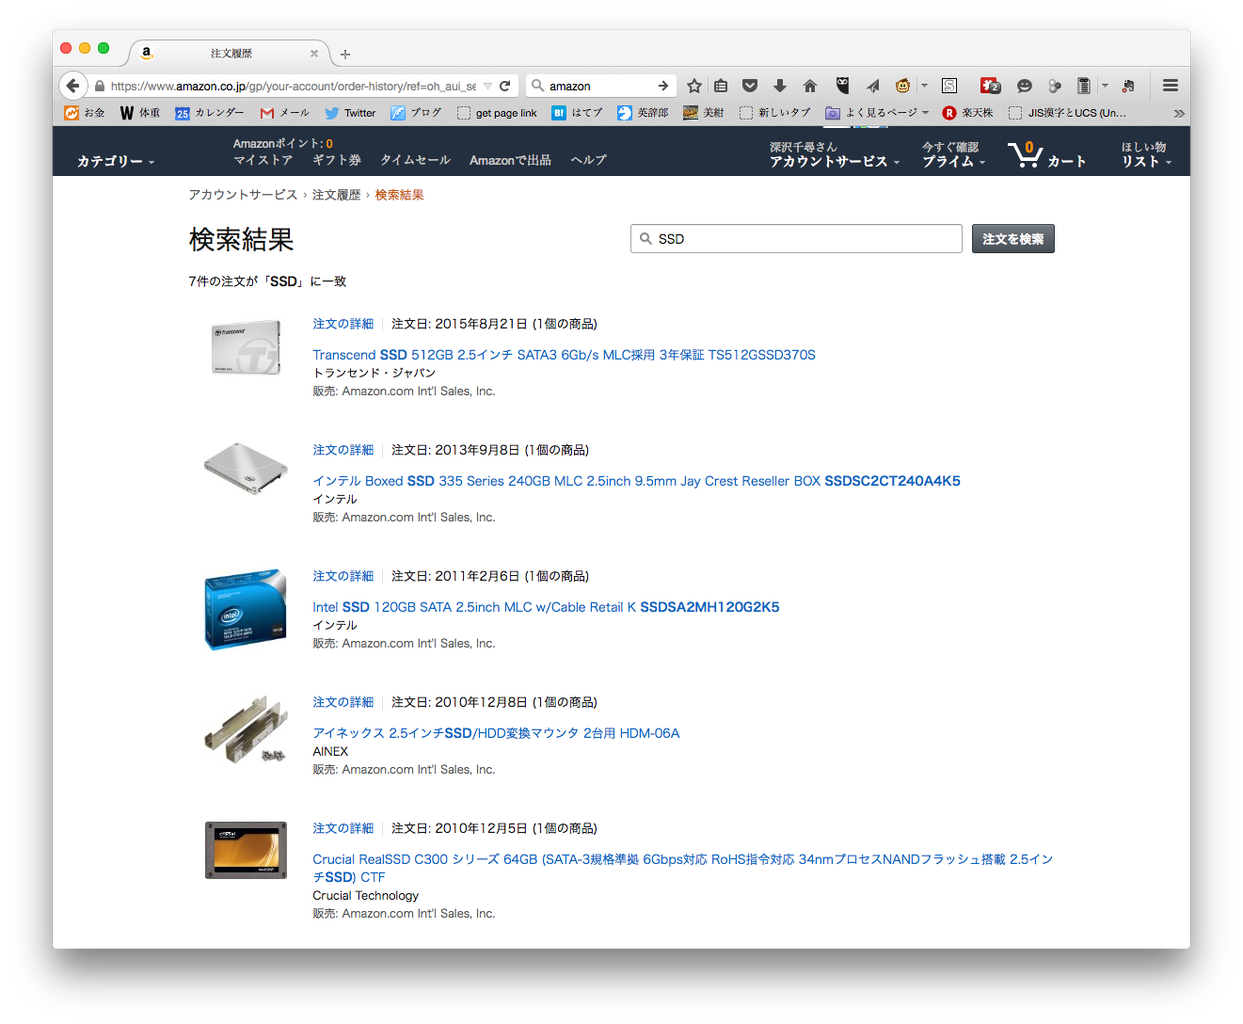This screenshot has width=1243, height=1024.
Task: Go to マイストア in Amazon nav
Action: pyautogui.click(x=263, y=160)
